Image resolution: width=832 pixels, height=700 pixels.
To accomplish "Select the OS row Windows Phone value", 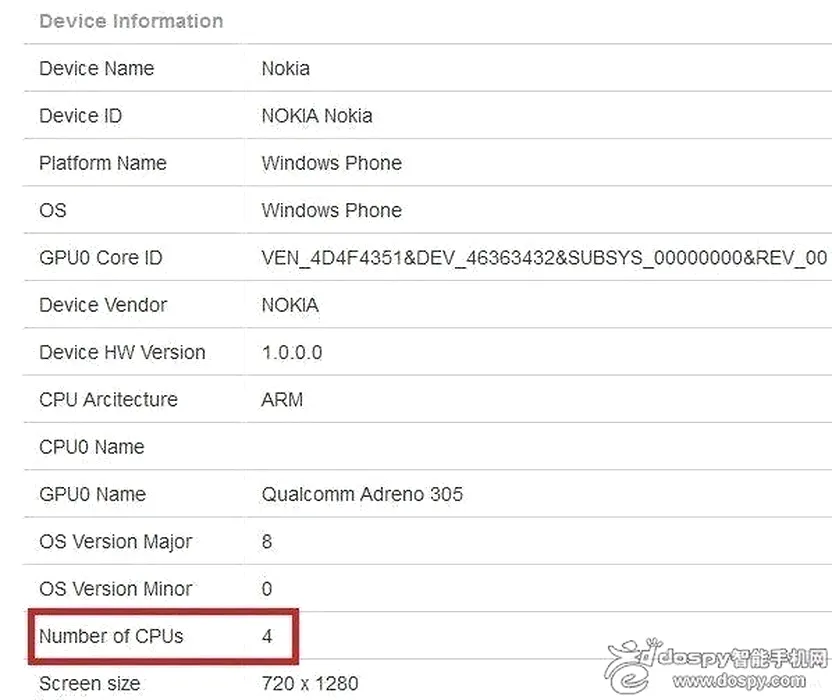I will point(332,210).
